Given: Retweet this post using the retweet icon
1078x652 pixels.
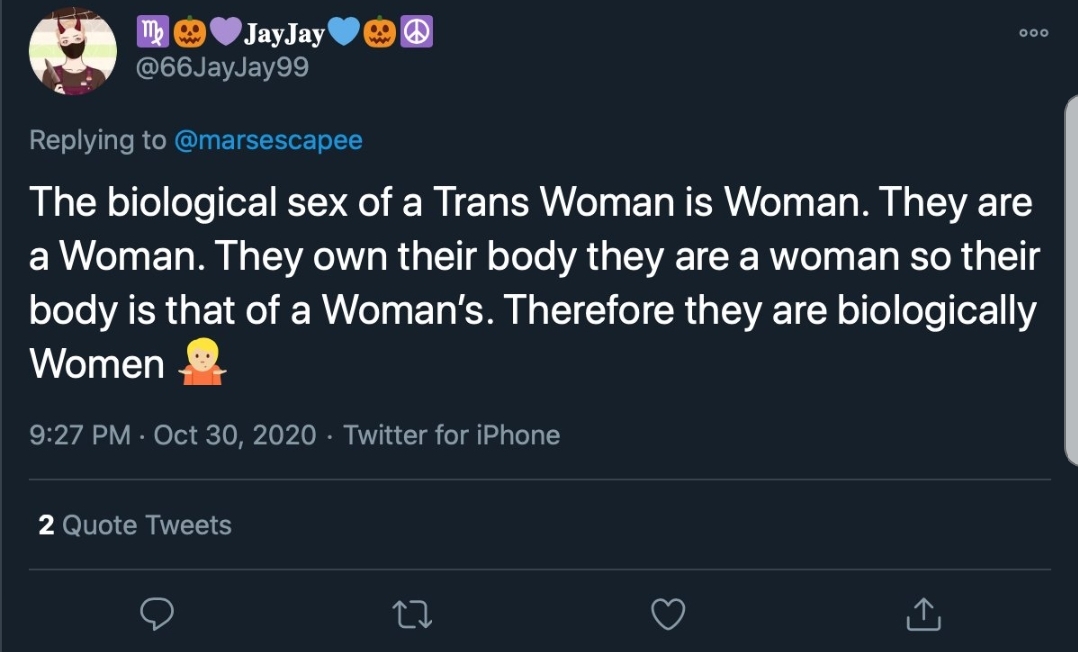Looking at the screenshot, I should [x=411, y=614].
